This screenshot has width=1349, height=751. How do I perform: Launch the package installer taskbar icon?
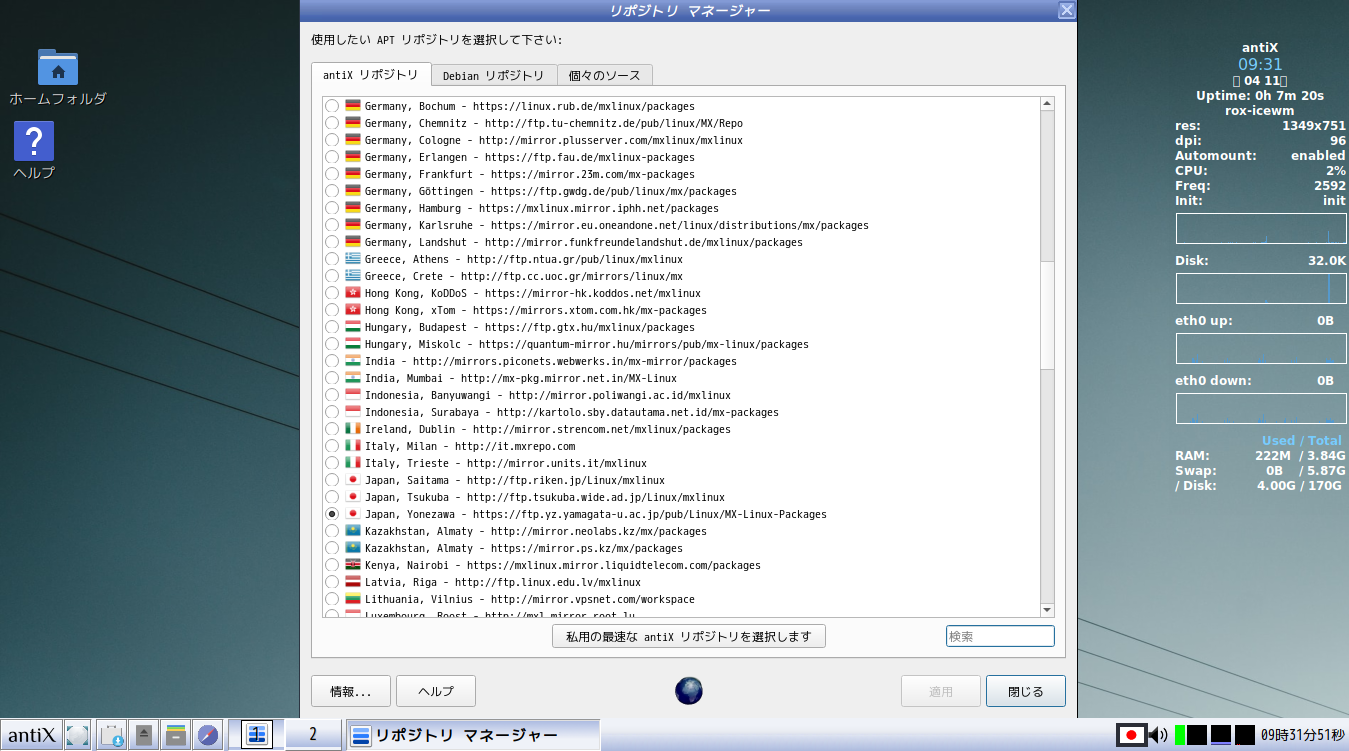(112, 735)
